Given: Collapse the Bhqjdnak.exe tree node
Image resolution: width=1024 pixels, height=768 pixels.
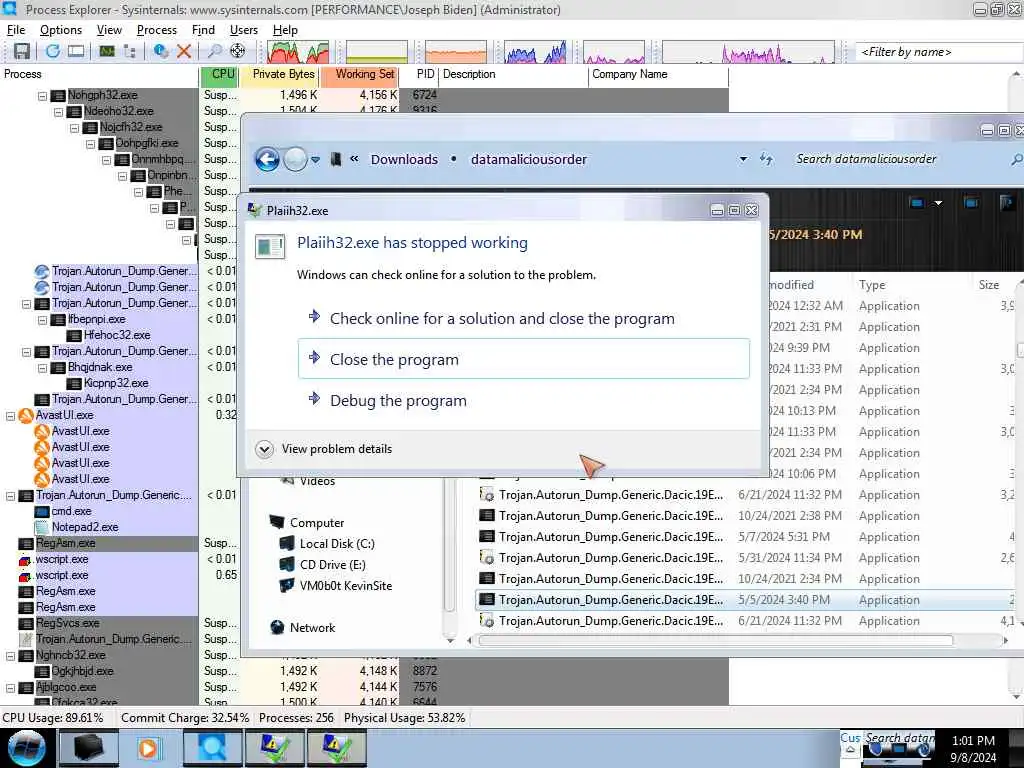Looking at the screenshot, I should (x=42, y=368).
